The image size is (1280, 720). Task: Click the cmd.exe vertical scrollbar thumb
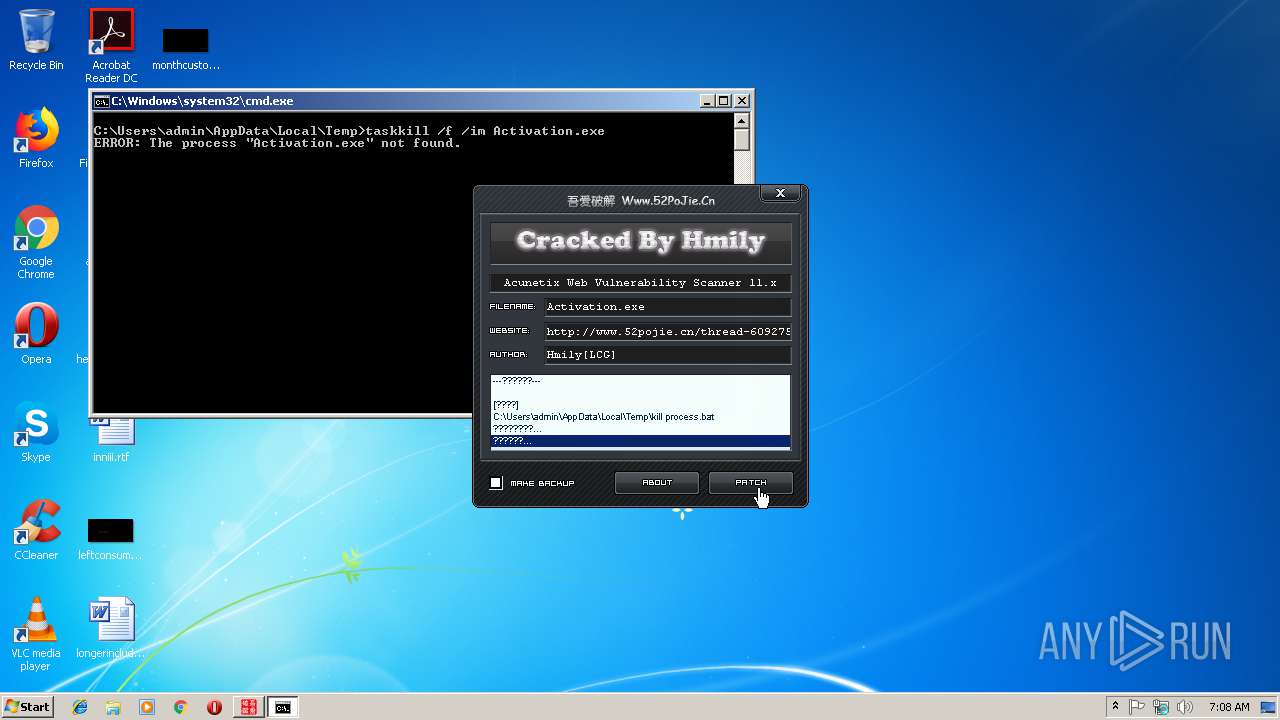tap(741, 140)
